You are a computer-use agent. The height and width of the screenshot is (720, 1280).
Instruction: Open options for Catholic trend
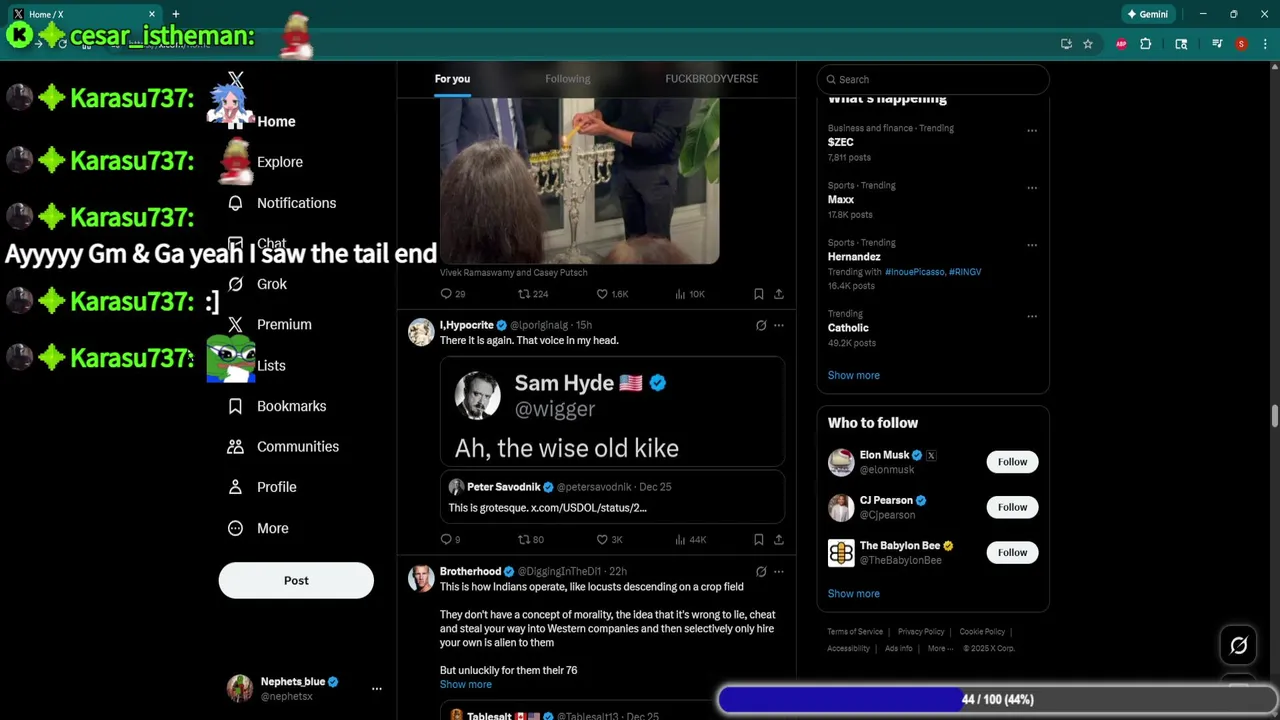click(1032, 316)
